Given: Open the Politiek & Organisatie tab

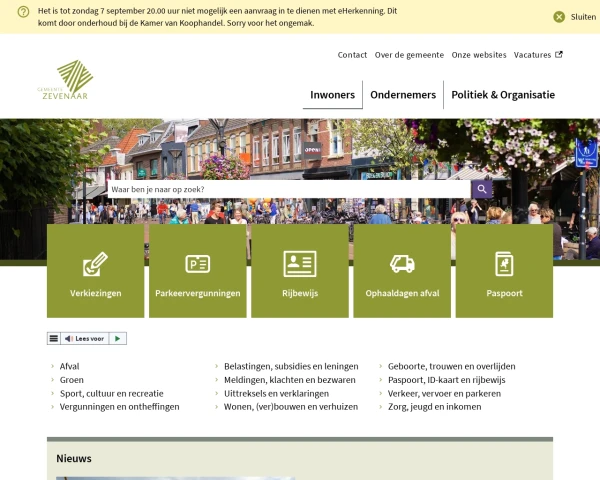Looking at the screenshot, I should 502,95.
